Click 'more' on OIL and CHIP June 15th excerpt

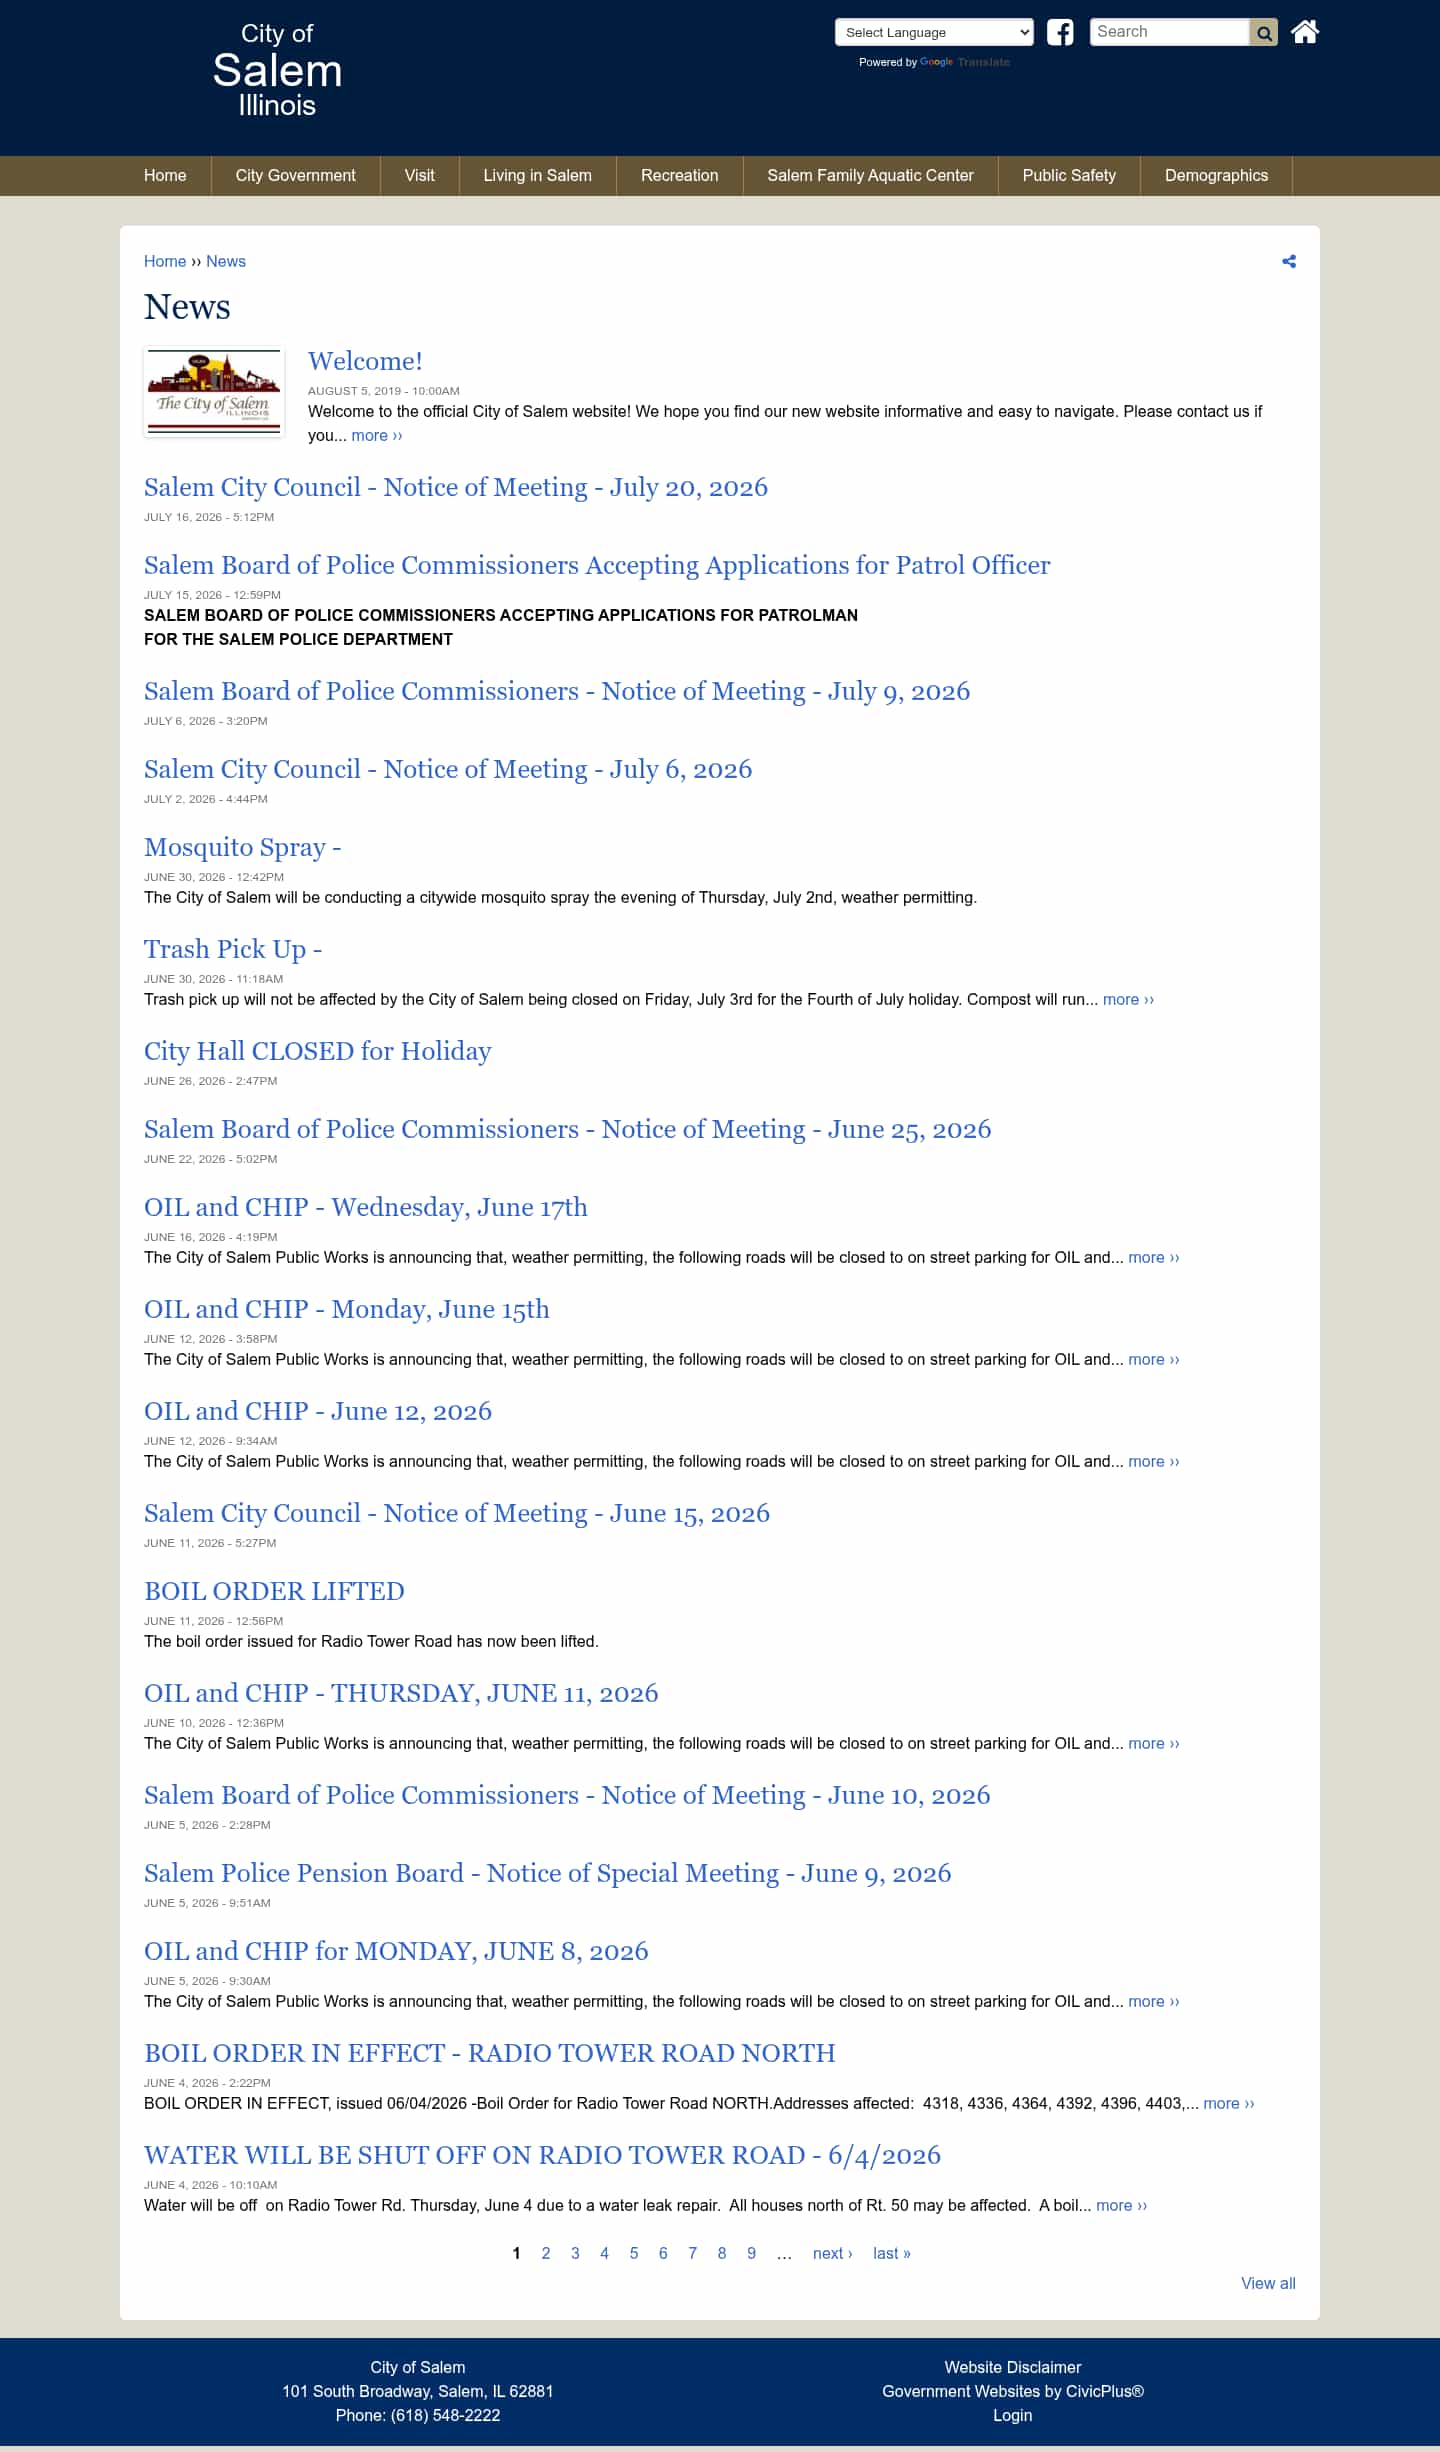point(1154,1359)
